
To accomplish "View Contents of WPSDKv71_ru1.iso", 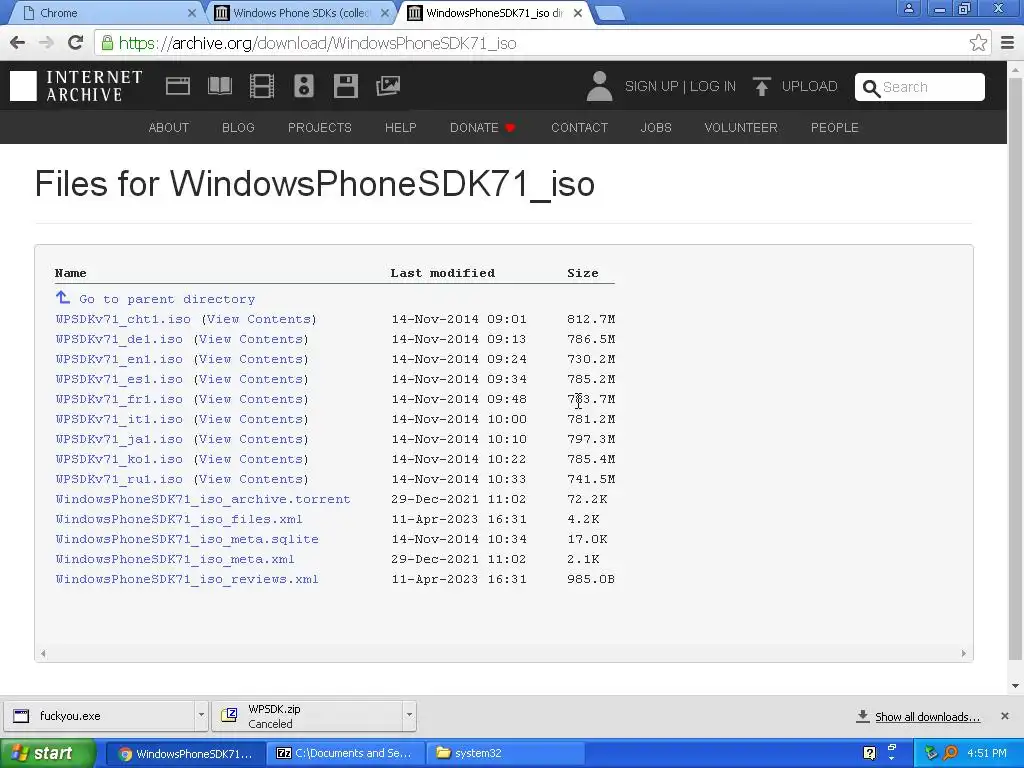I will tap(250, 479).
